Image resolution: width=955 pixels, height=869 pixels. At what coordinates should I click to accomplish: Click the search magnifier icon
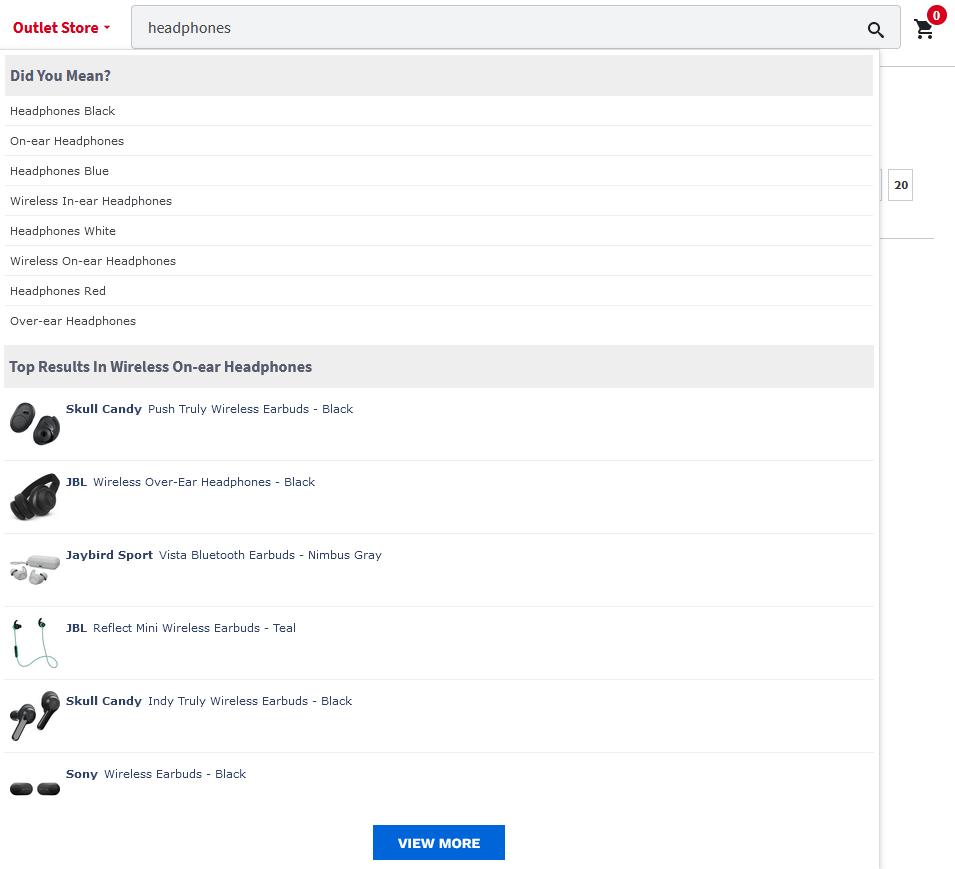point(875,29)
